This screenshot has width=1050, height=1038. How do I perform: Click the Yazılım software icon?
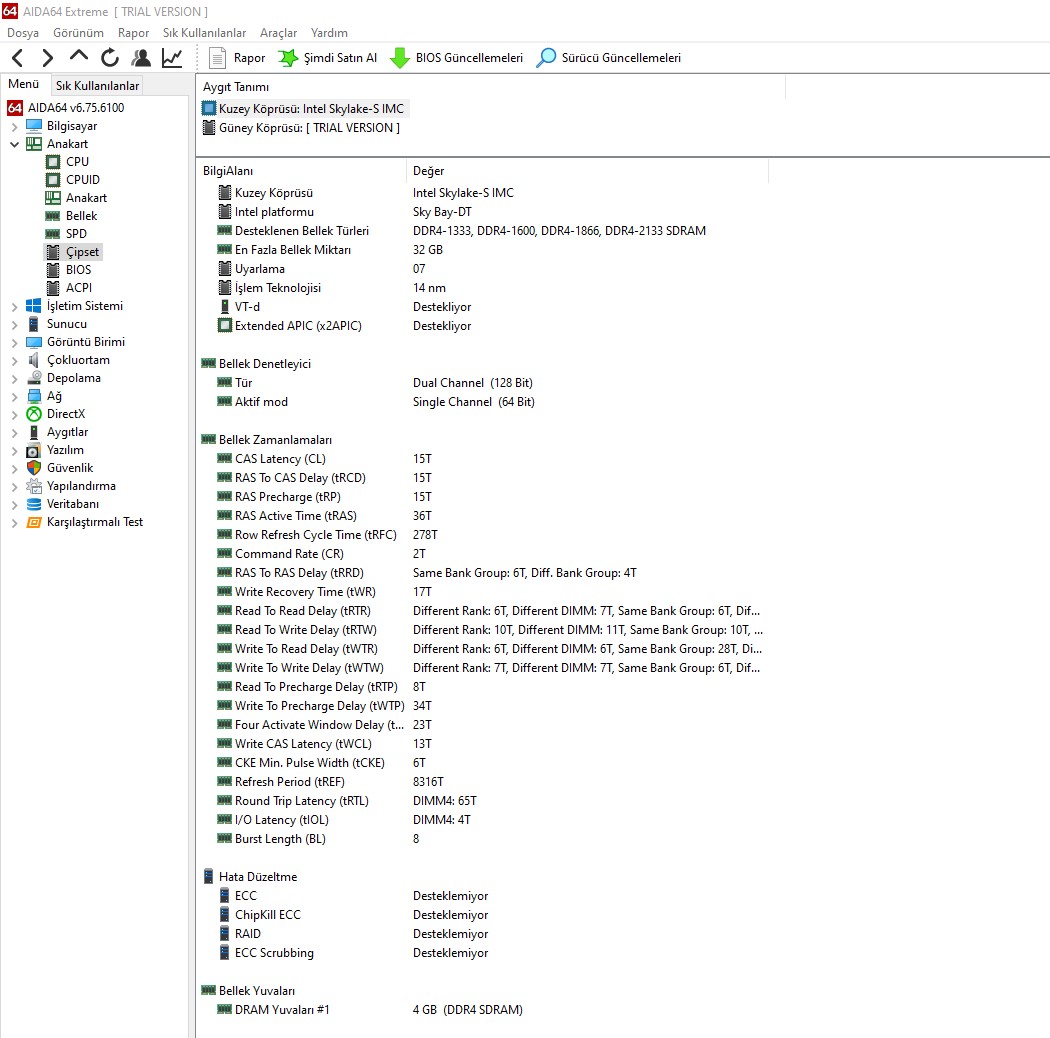point(33,451)
